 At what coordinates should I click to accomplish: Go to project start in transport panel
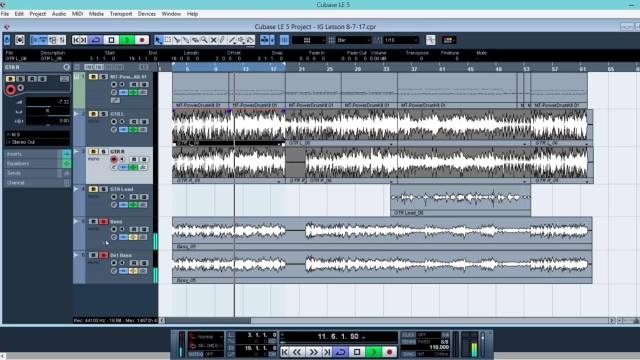pos(284,352)
